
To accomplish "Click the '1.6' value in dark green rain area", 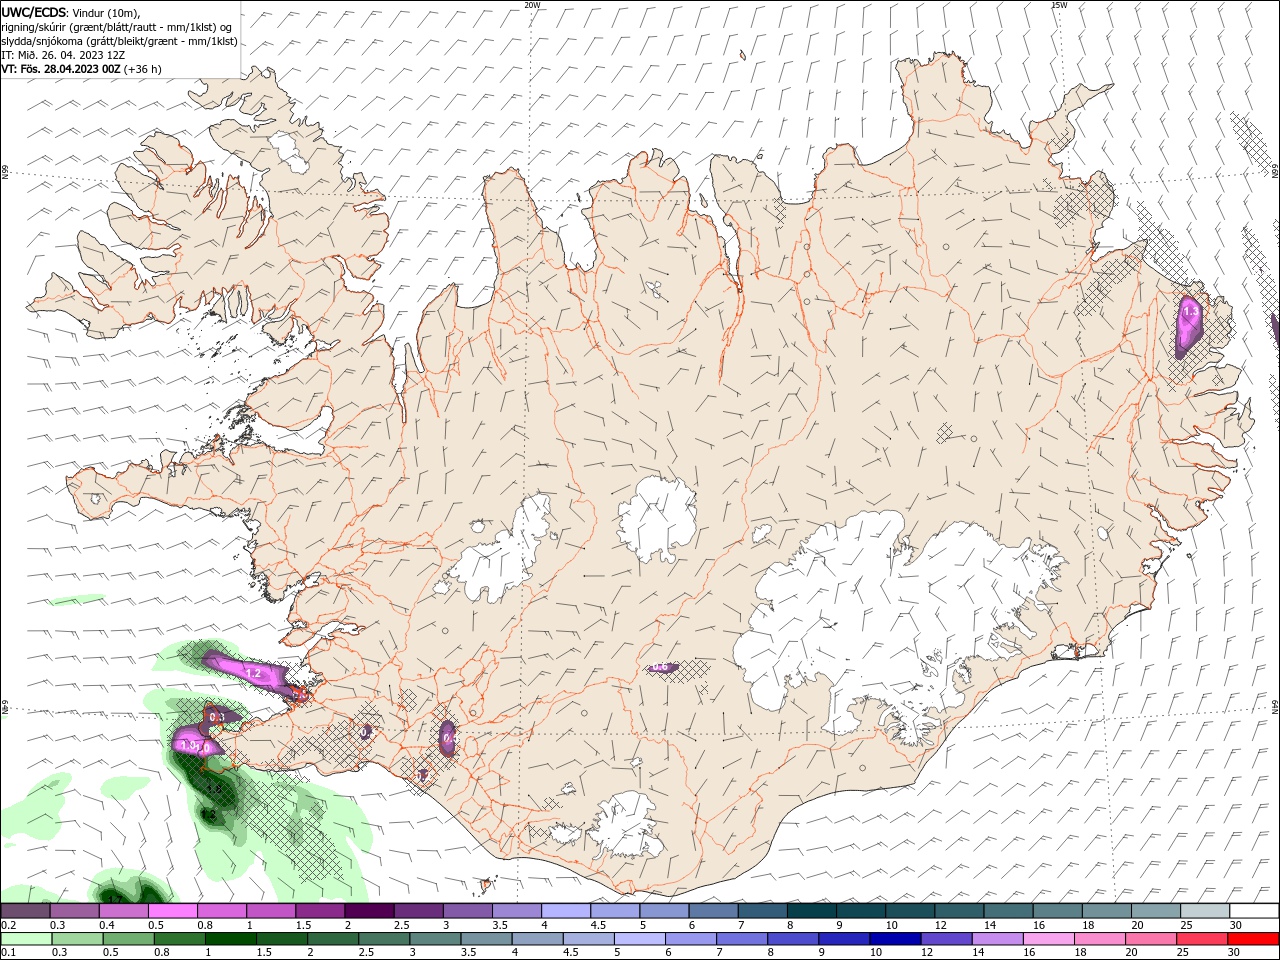I will tap(213, 789).
